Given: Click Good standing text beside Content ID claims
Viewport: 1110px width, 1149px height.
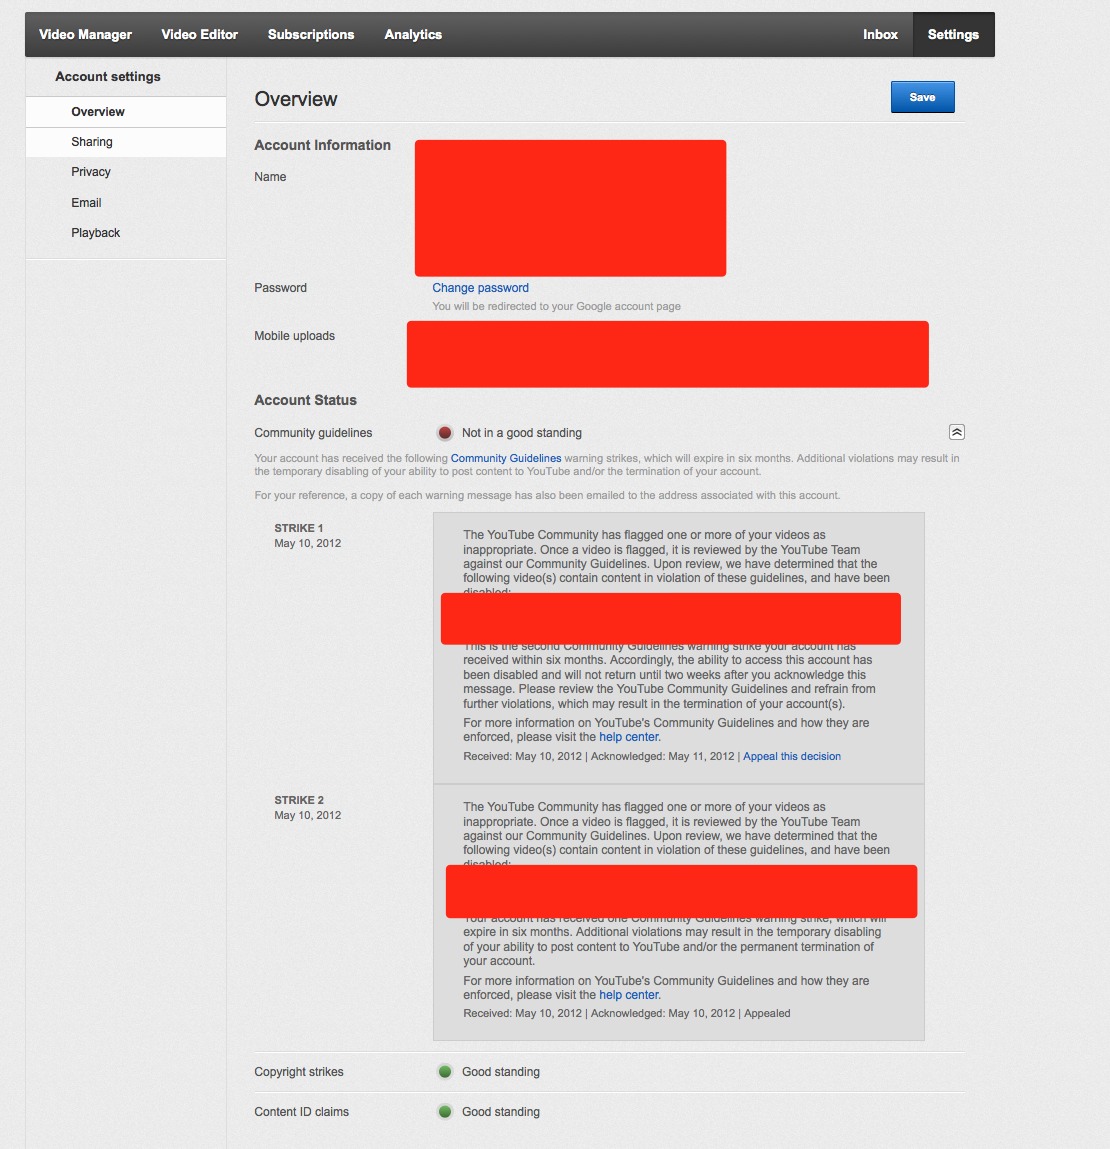Looking at the screenshot, I should point(500,1112).
